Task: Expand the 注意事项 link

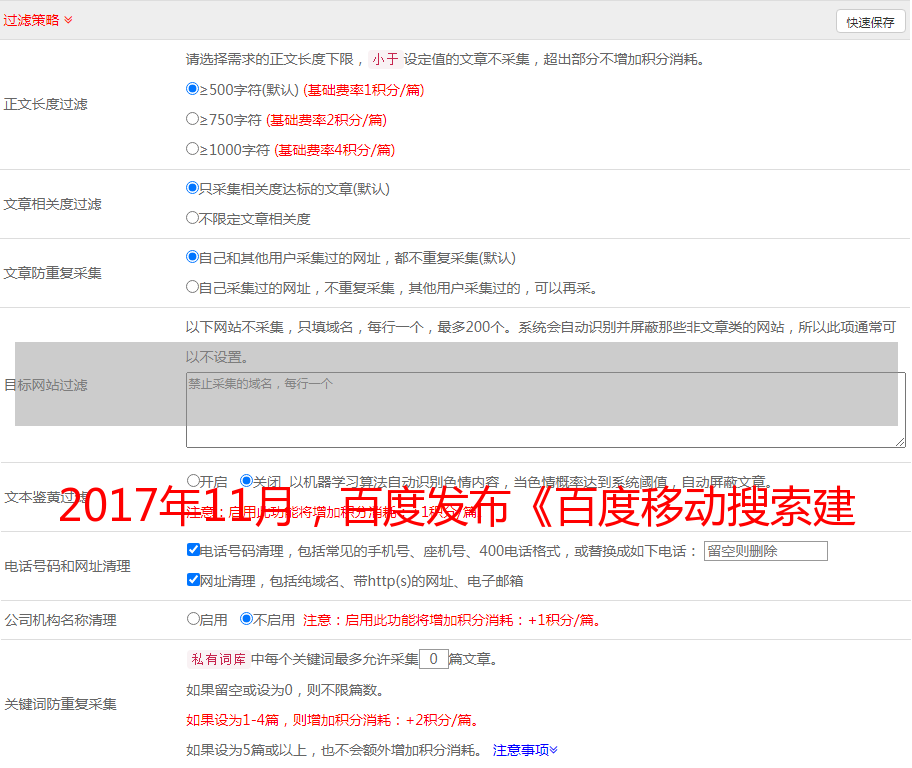Action: tap(525, 750)
